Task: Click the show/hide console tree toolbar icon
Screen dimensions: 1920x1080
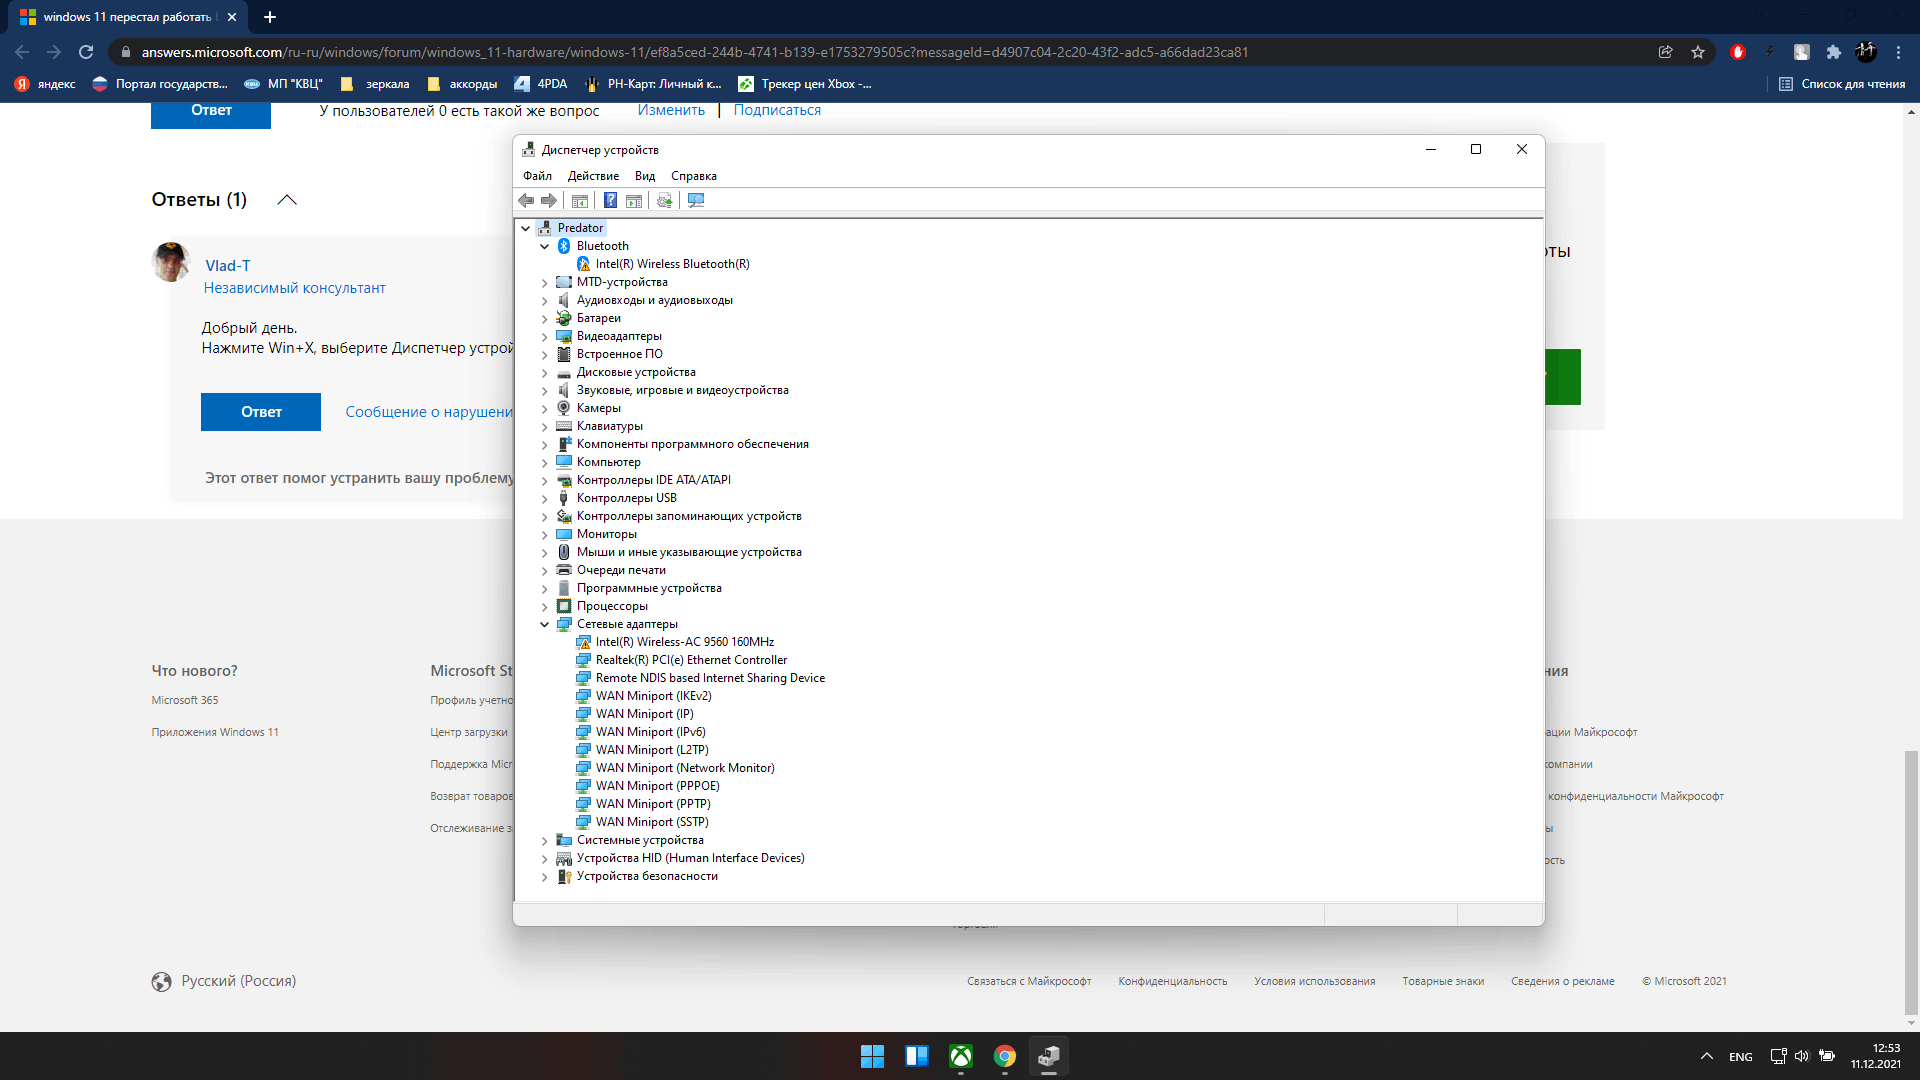Action: point(580,201)
